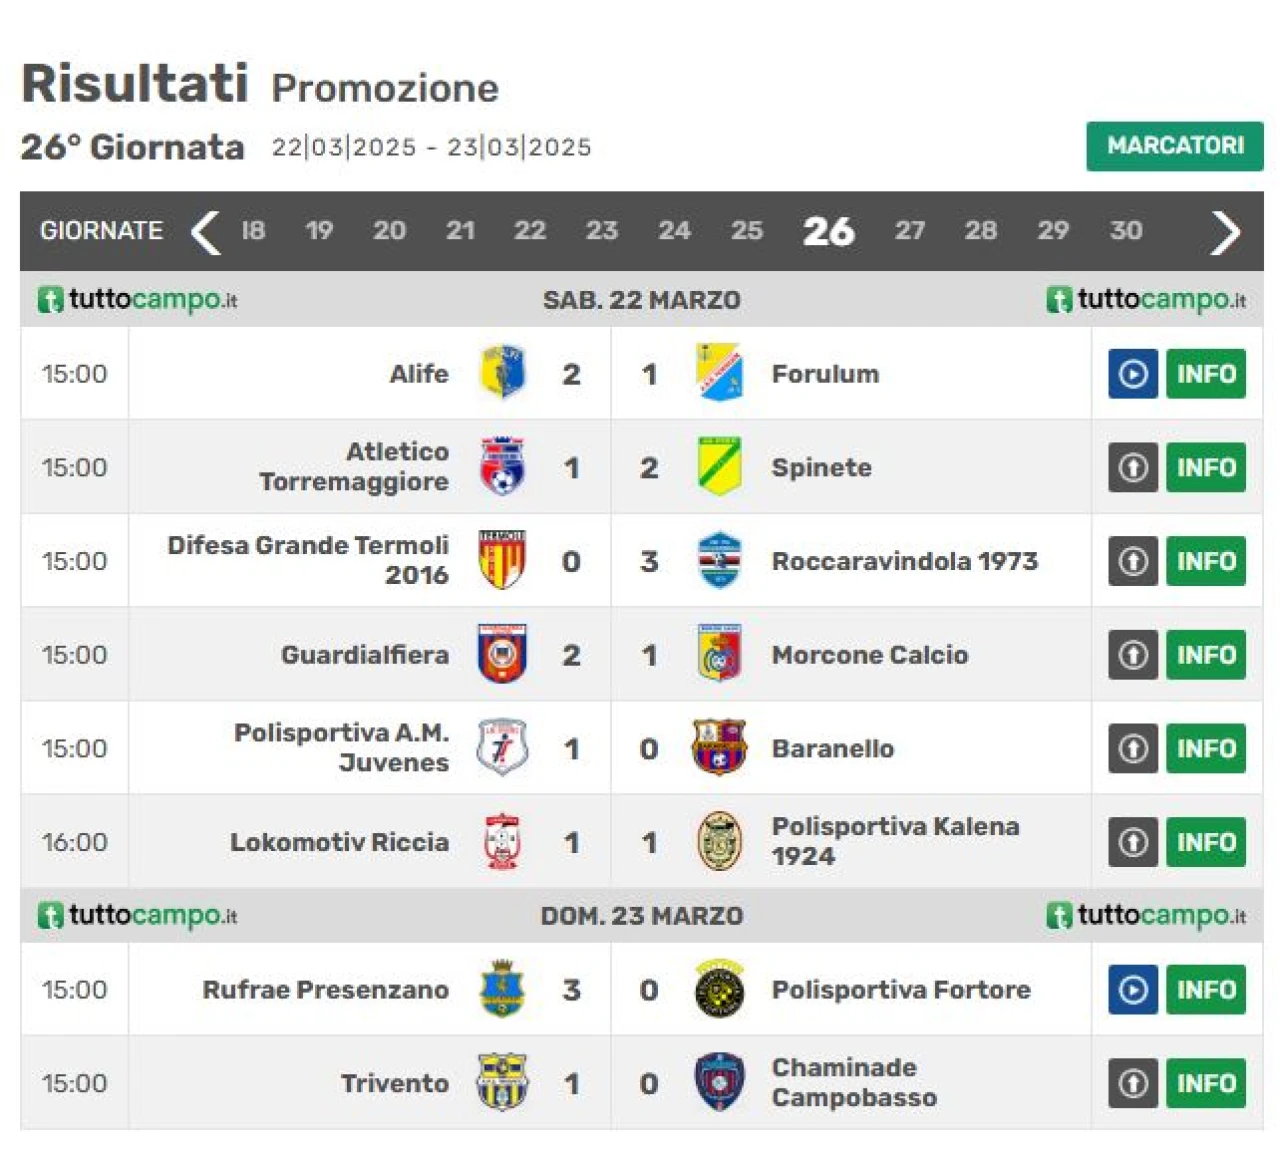
Task: Go to previous giornate with left chevron
Action: tap(205, 232)
